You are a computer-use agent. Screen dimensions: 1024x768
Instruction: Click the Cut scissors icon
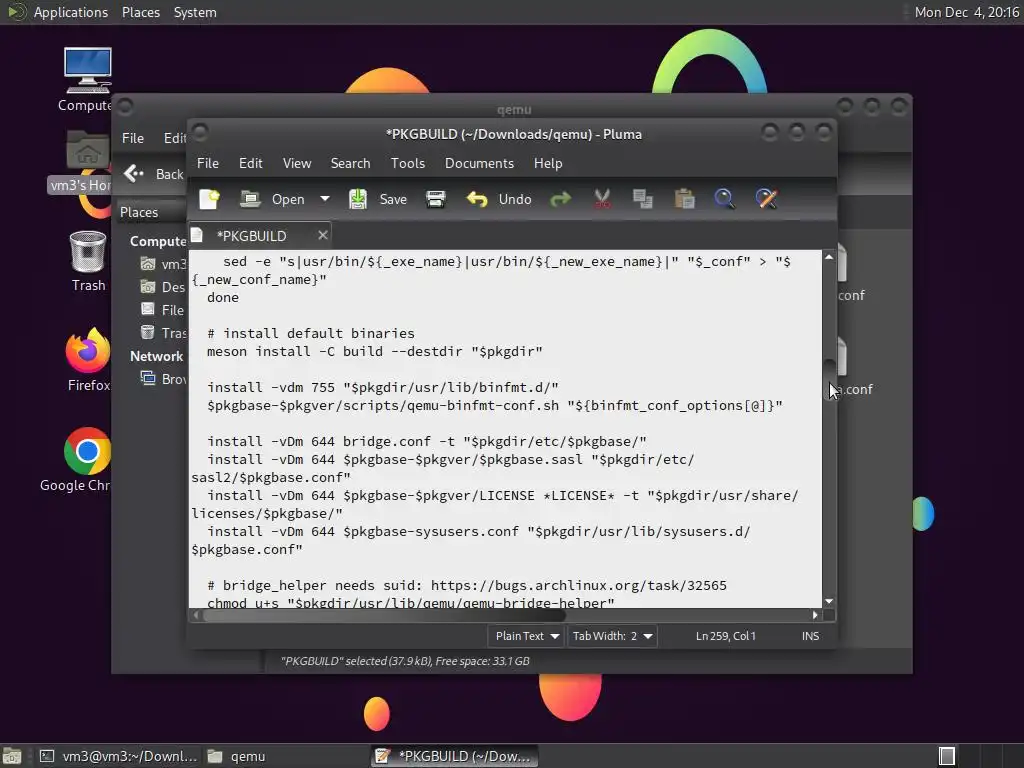point(602,199)
